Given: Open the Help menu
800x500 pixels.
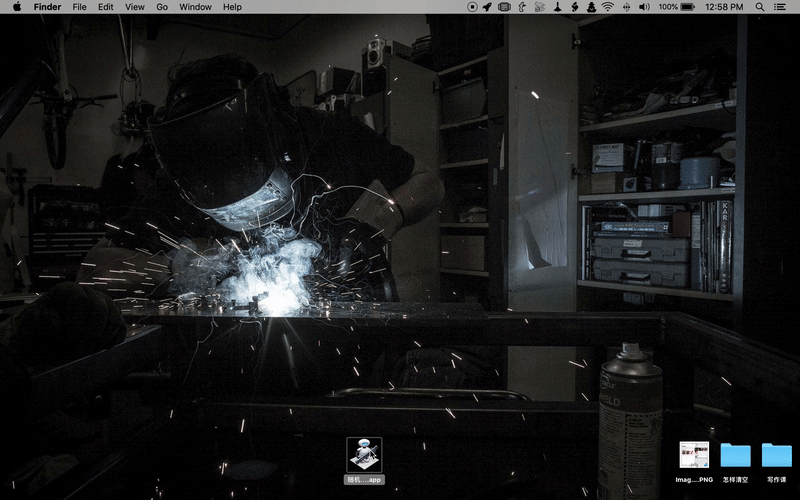Looking at the screenshot, I should coord(232,7).
